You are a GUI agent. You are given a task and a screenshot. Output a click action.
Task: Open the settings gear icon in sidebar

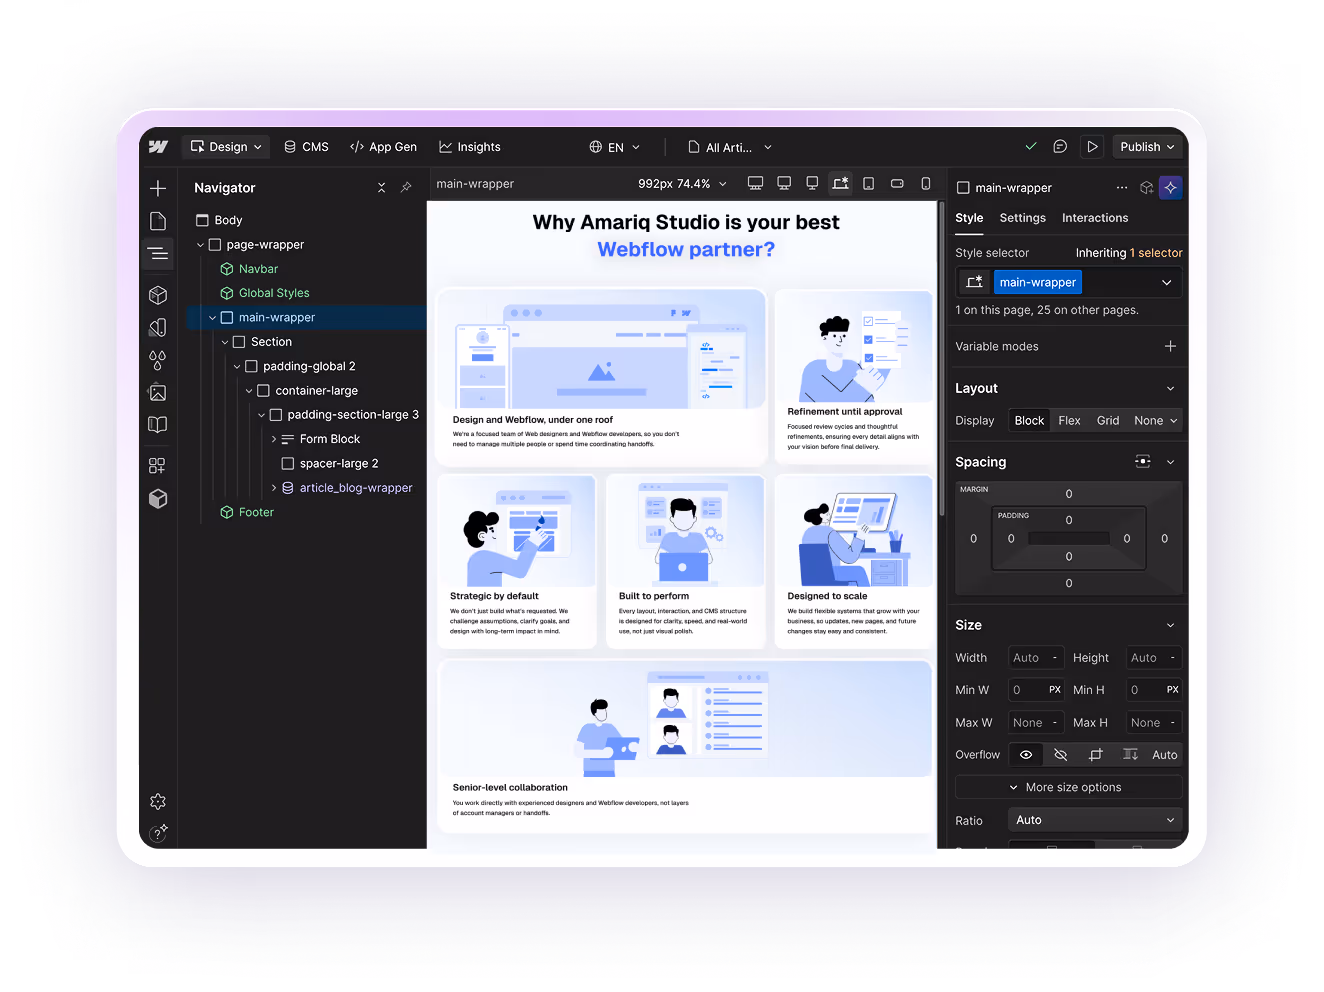pyautogui.click(x=158, y=801)
